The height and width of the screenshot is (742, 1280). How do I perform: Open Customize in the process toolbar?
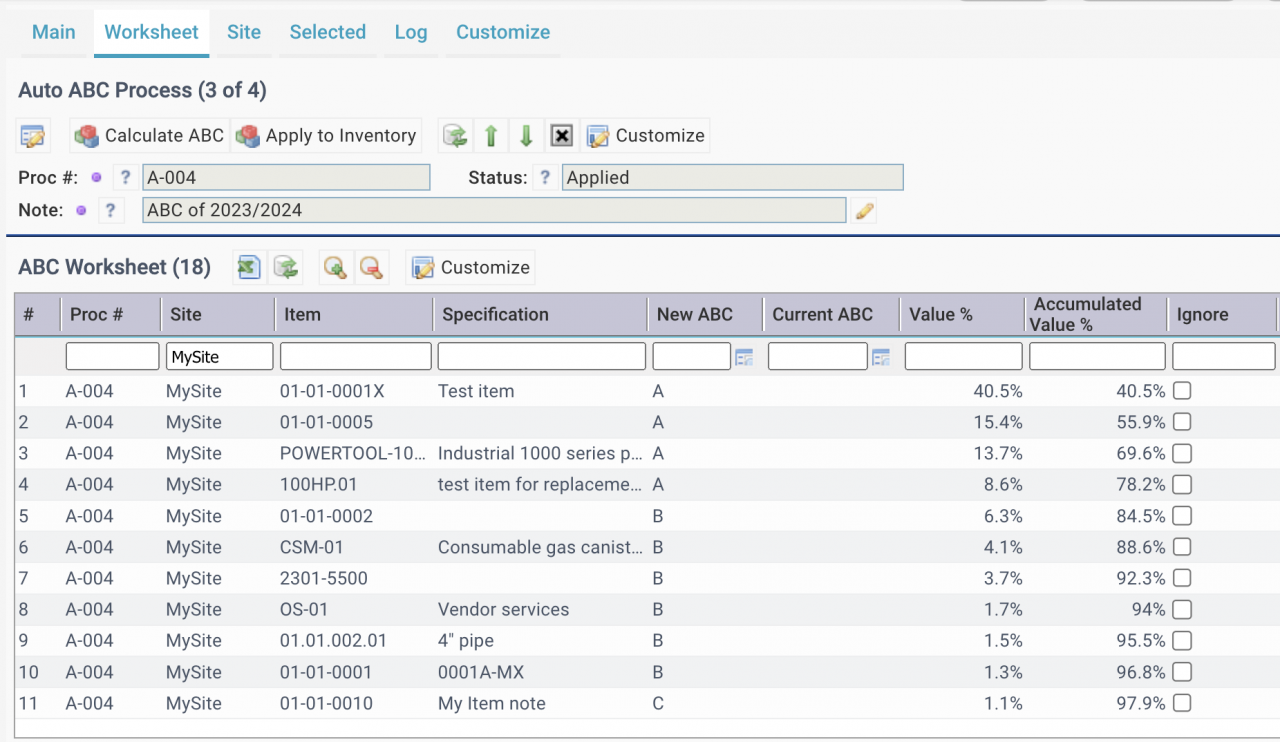(x=646, y=136)
